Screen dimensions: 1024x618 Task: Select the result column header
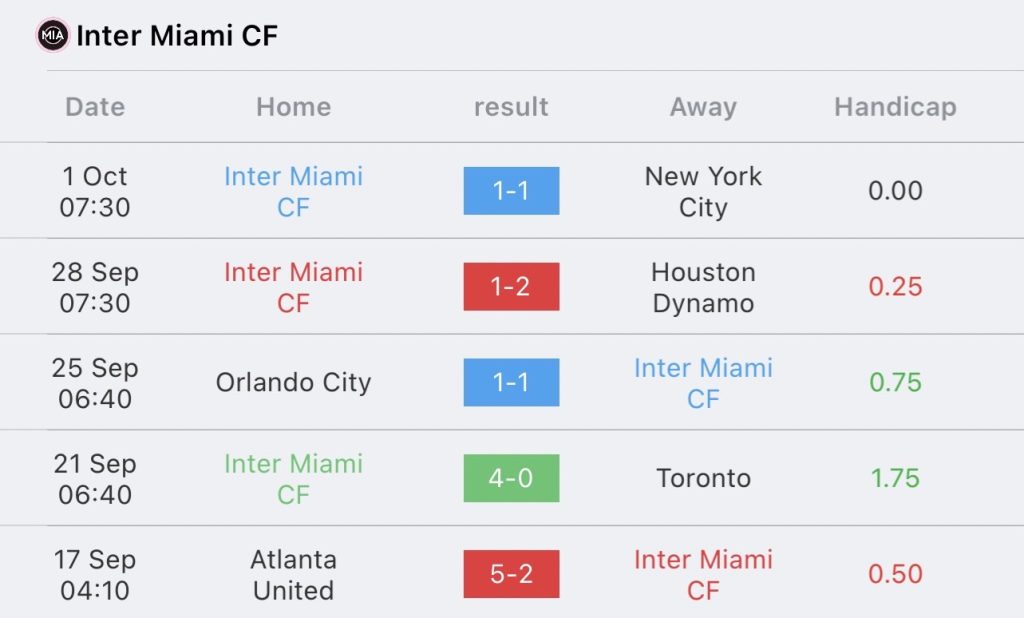tap(511, 106)
